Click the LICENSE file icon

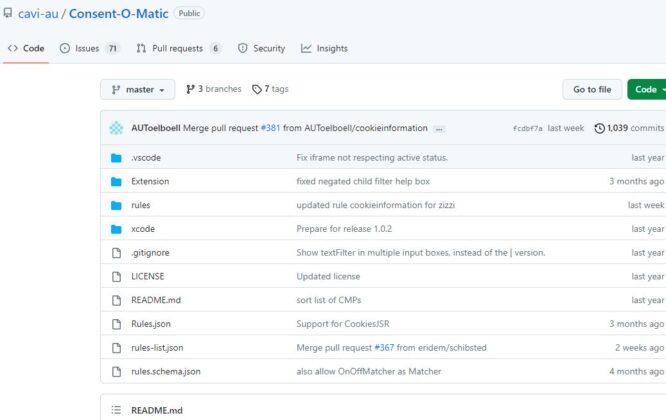pos(116,276)
